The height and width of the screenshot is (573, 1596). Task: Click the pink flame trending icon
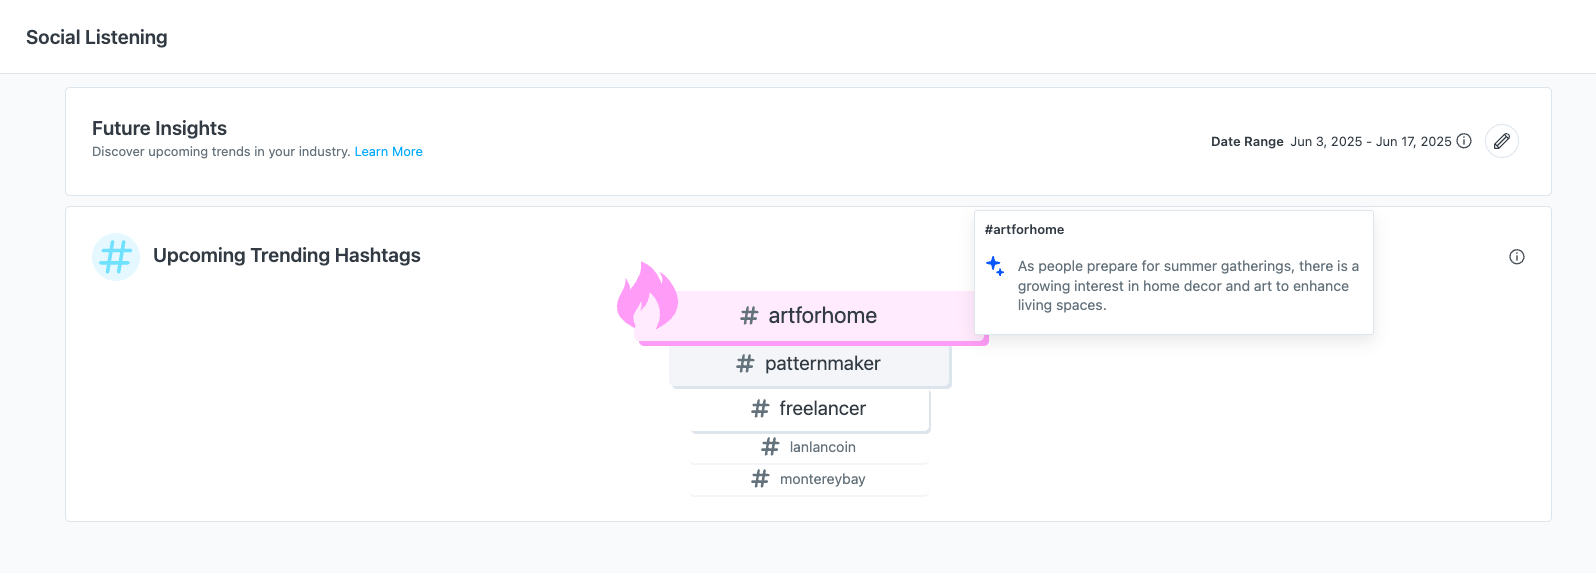647,296
